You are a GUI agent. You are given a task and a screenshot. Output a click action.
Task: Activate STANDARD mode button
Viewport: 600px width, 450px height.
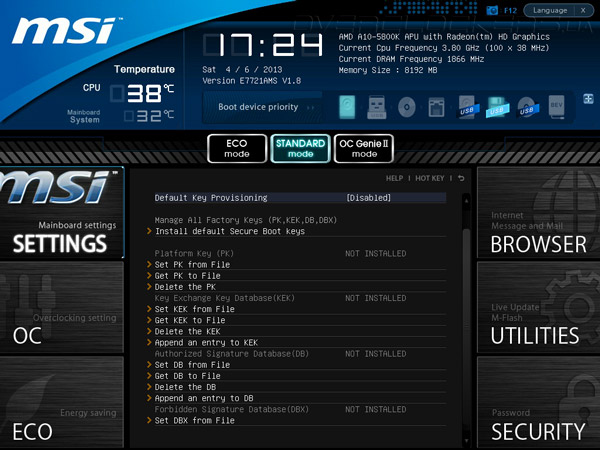tap(300, 148)
